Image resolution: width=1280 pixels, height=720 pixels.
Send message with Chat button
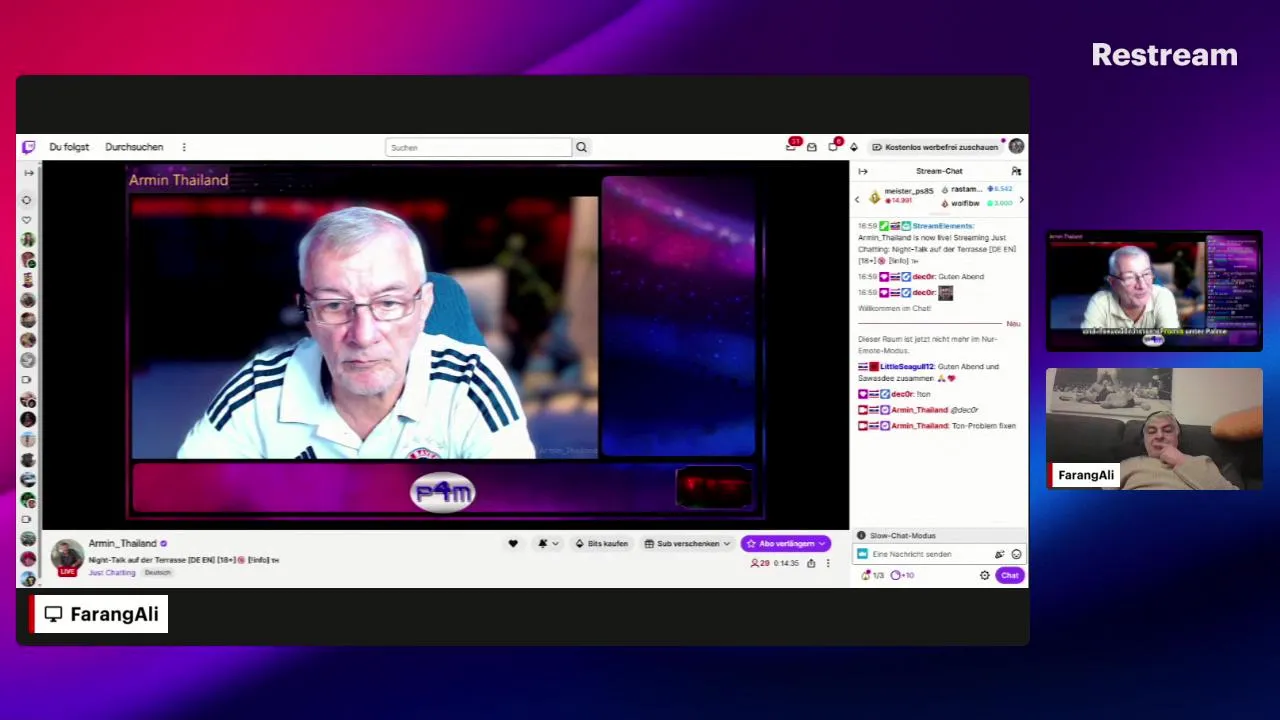click(x=1009, y=575)
